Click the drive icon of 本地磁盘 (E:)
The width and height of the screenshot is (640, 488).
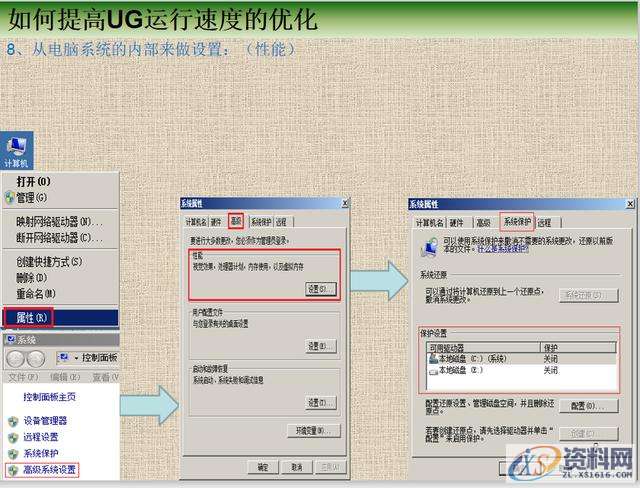(x=433, y=371)
